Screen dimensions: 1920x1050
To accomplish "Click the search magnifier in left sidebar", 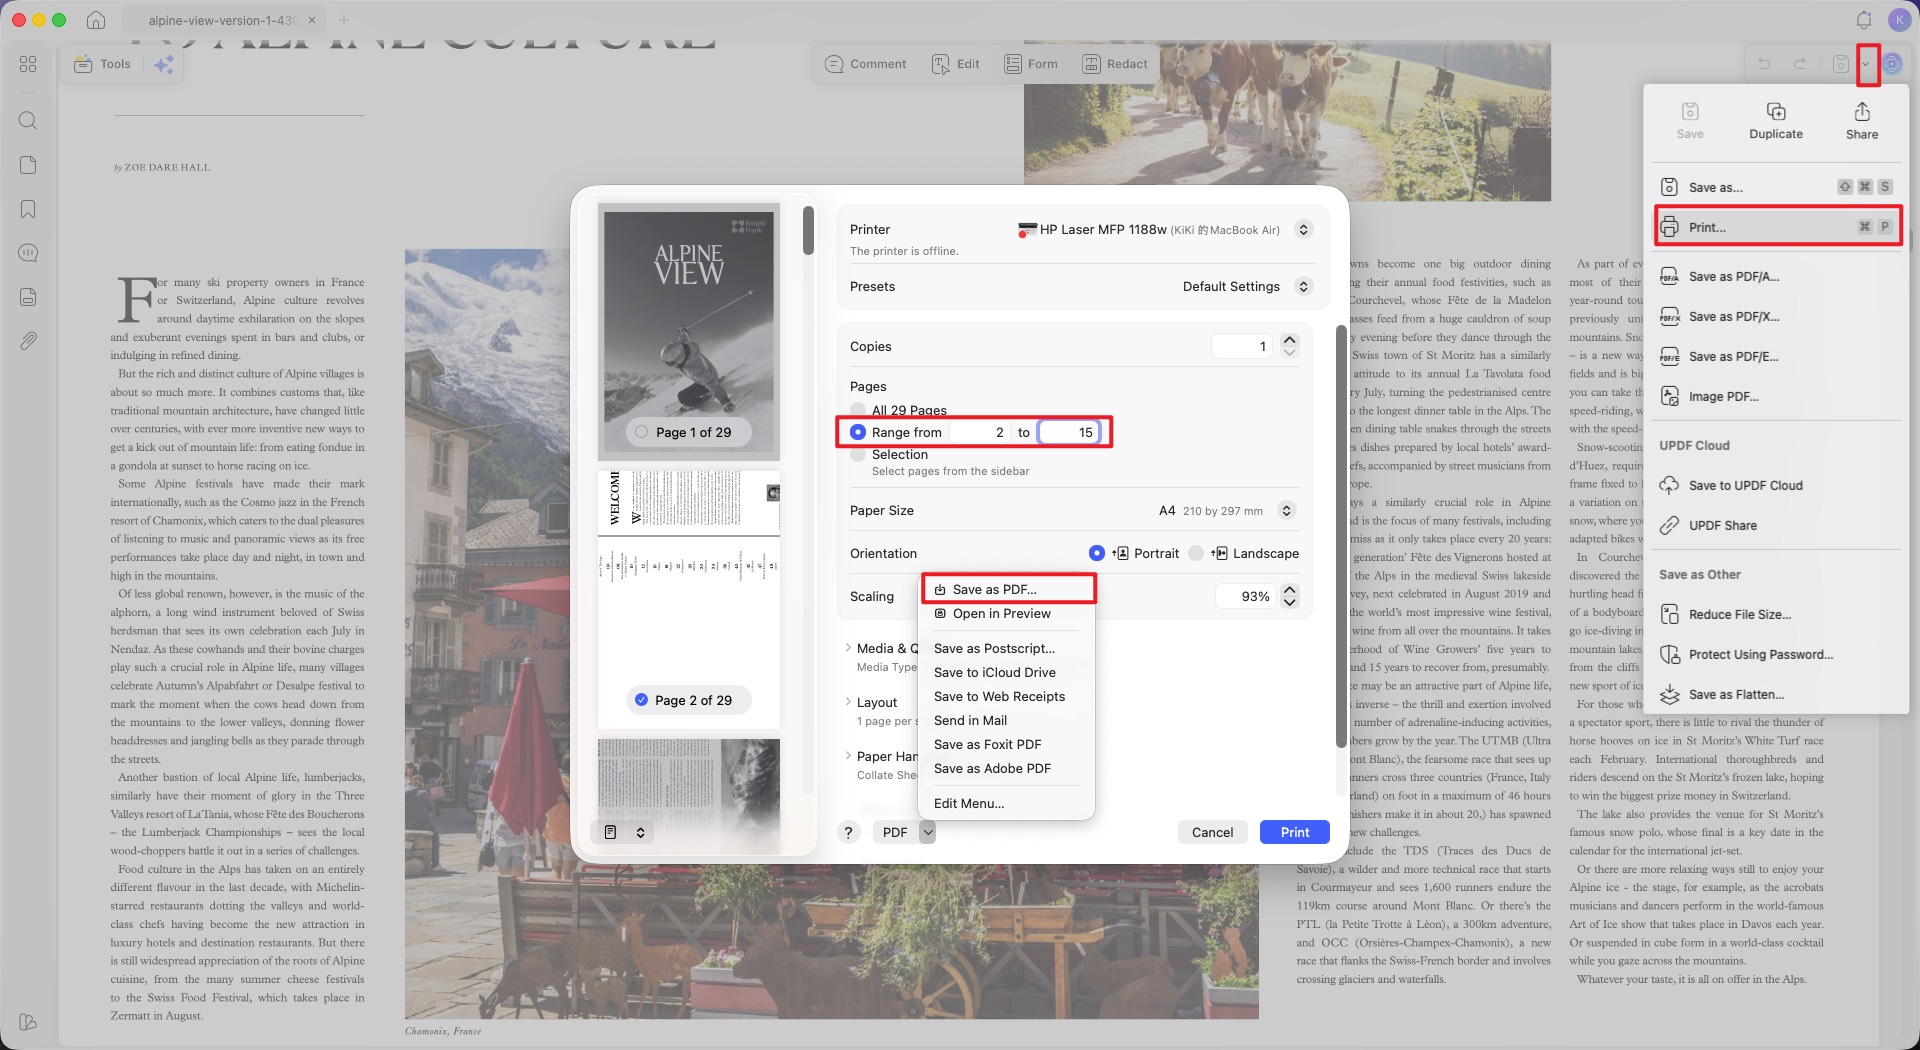I will tap(28, 121).
